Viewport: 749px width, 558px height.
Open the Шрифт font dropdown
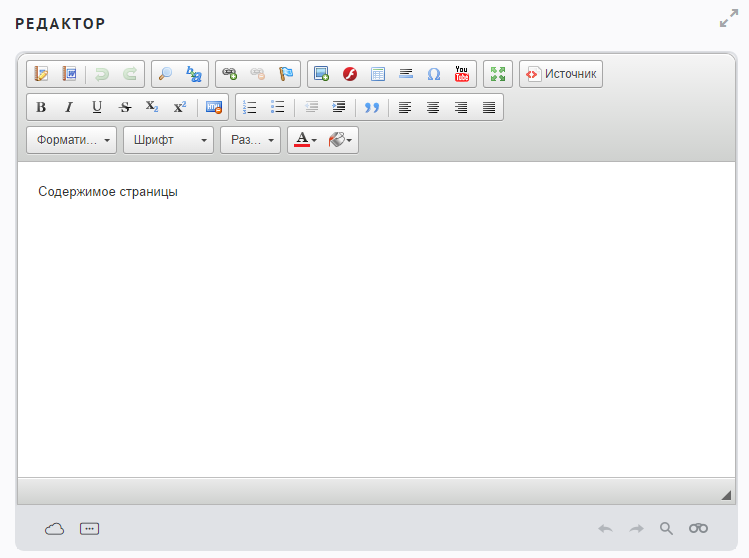pos(168,141)
